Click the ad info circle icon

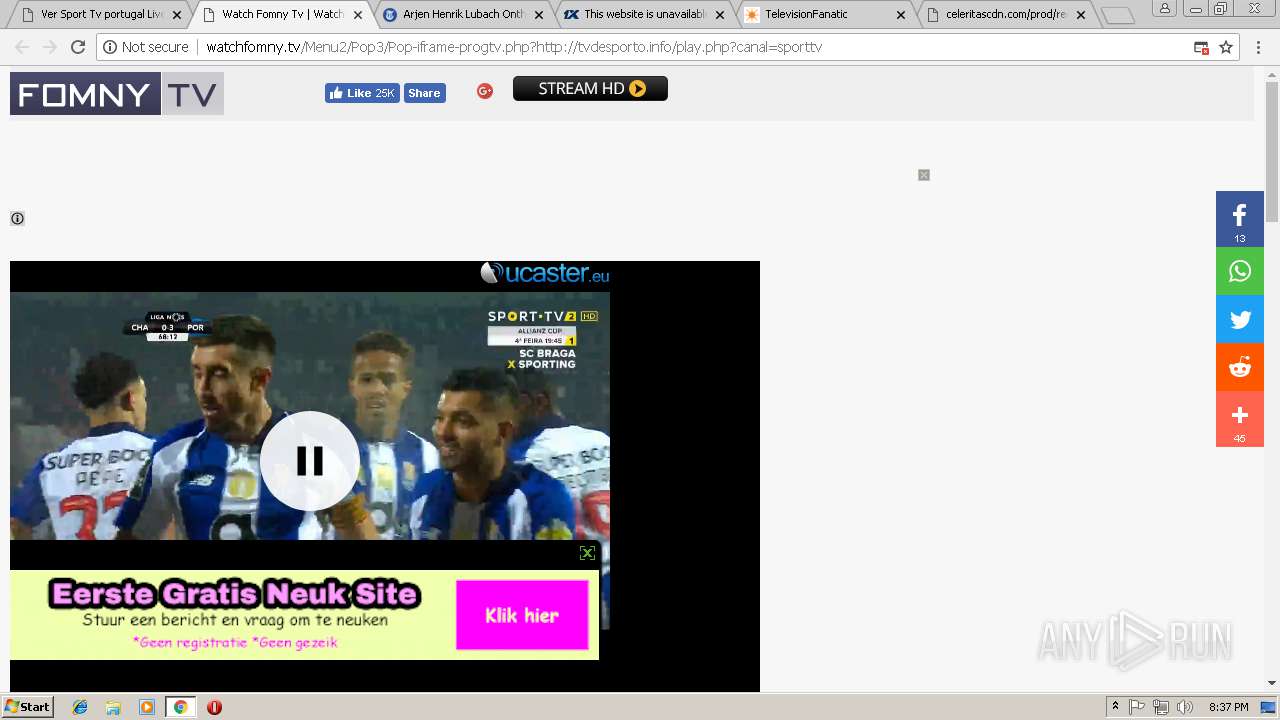17,218
